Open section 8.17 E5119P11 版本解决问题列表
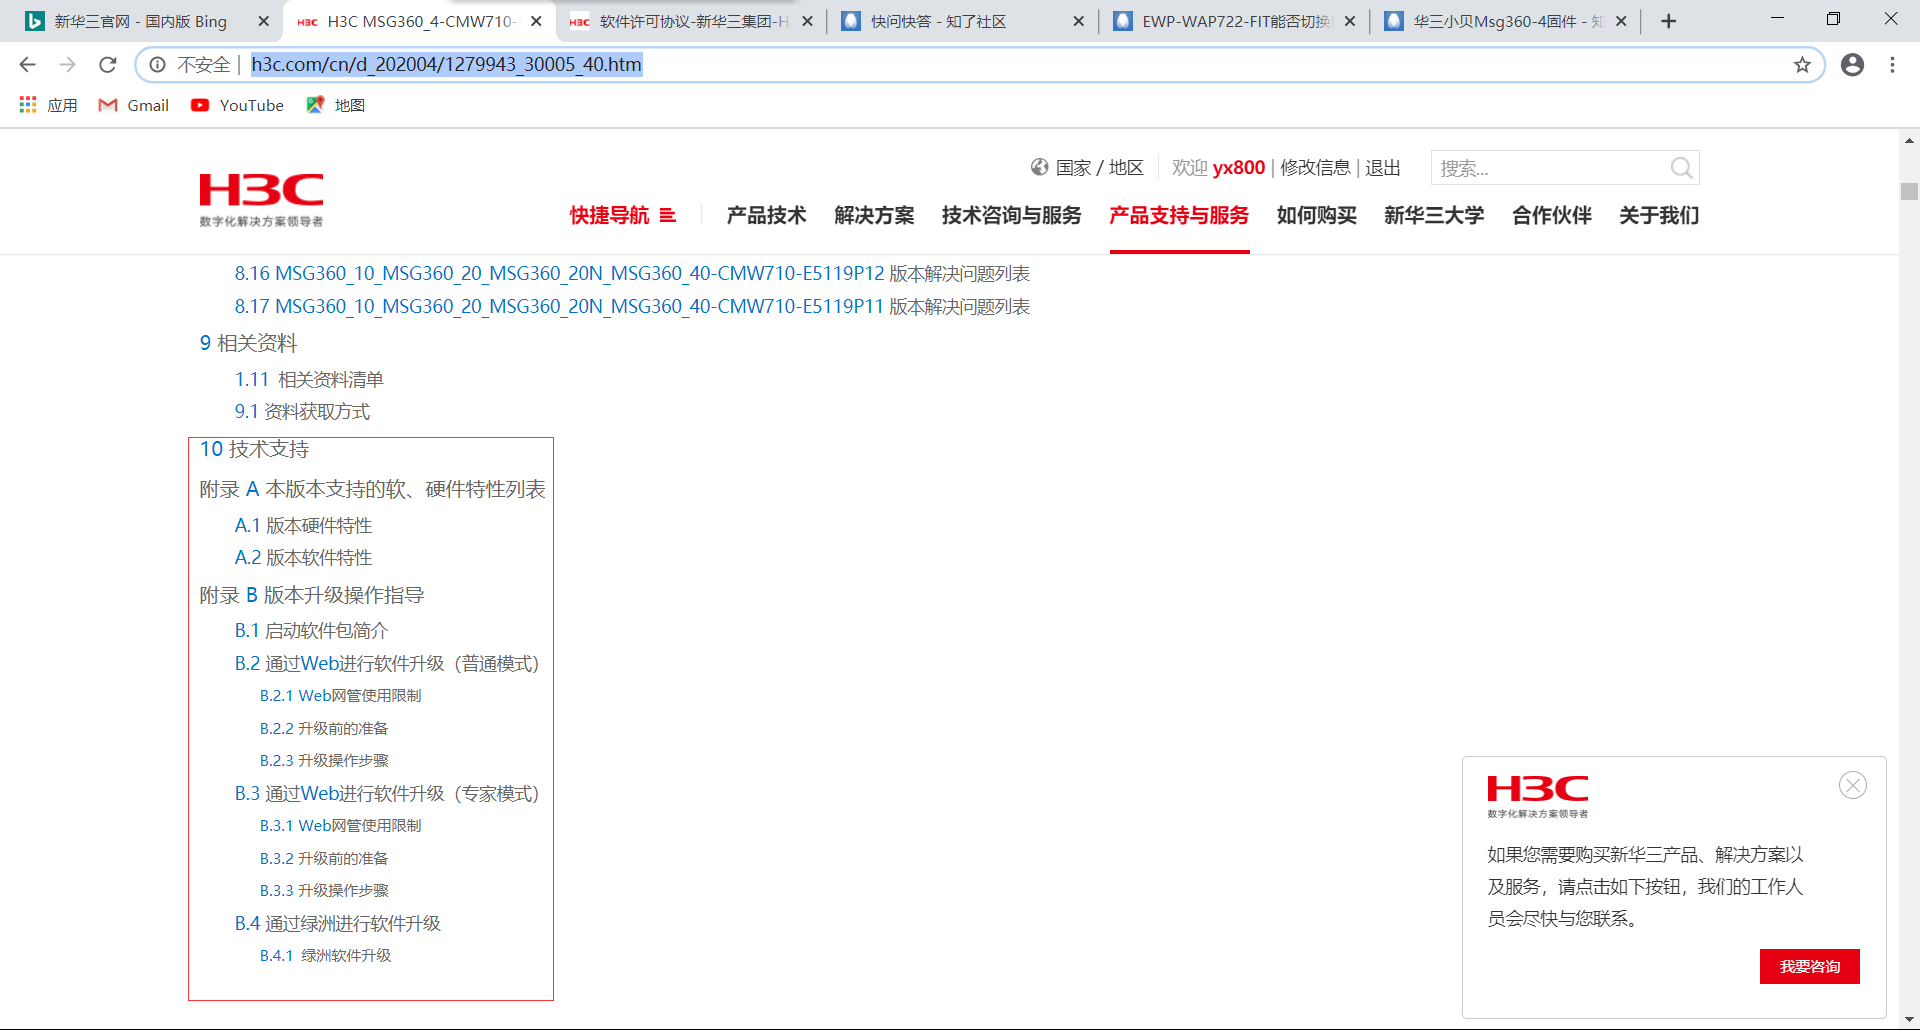 coord(632,307)
